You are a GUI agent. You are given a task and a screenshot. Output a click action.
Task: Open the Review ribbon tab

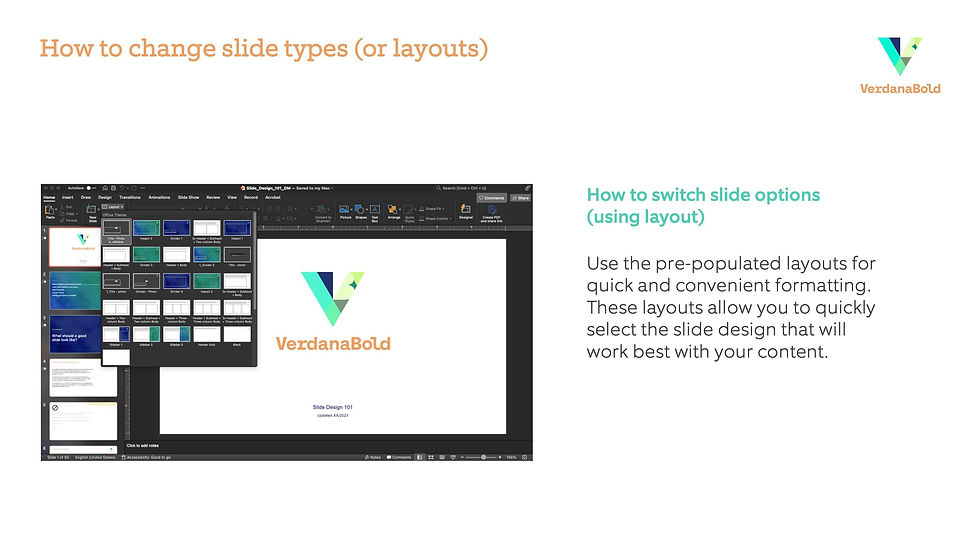(213, 197)
